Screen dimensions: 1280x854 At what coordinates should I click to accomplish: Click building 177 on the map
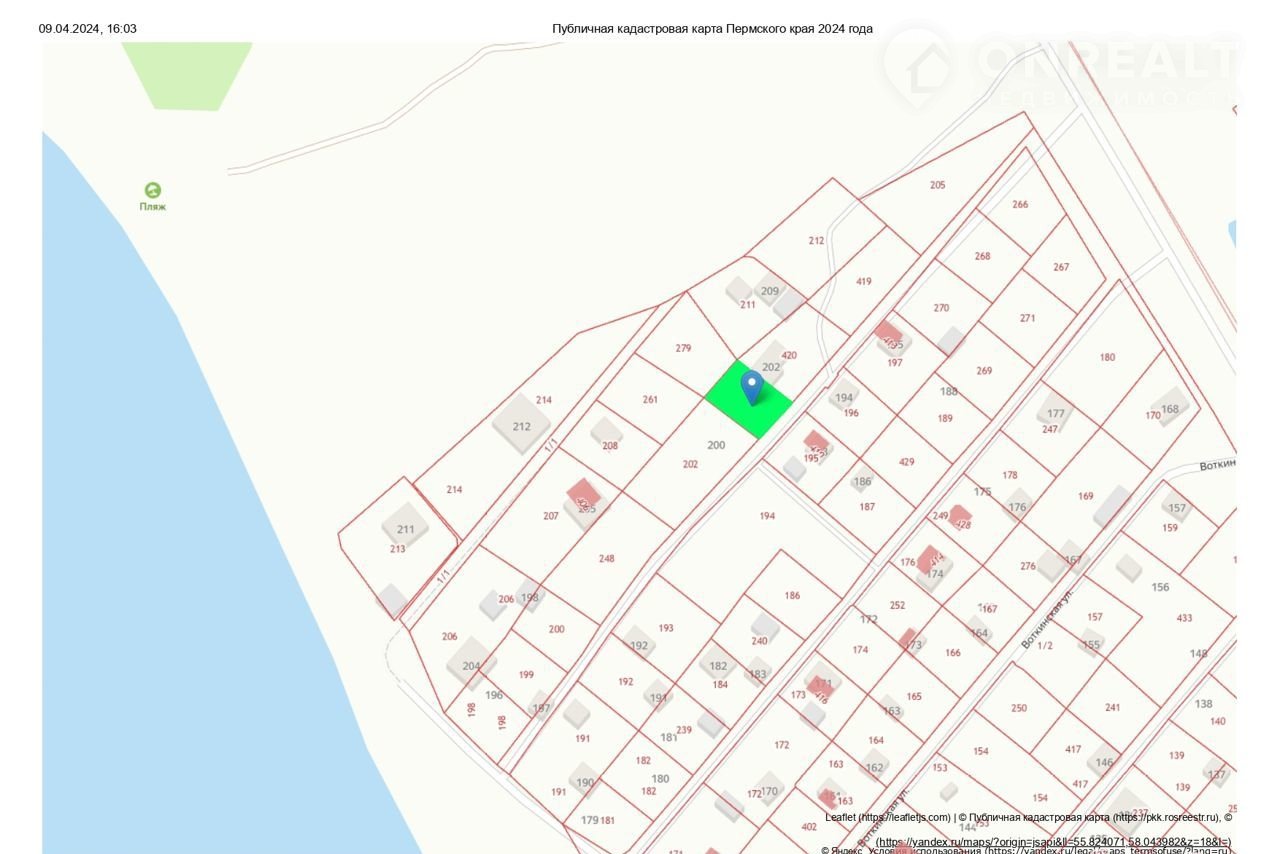(x=1055, y=413)
